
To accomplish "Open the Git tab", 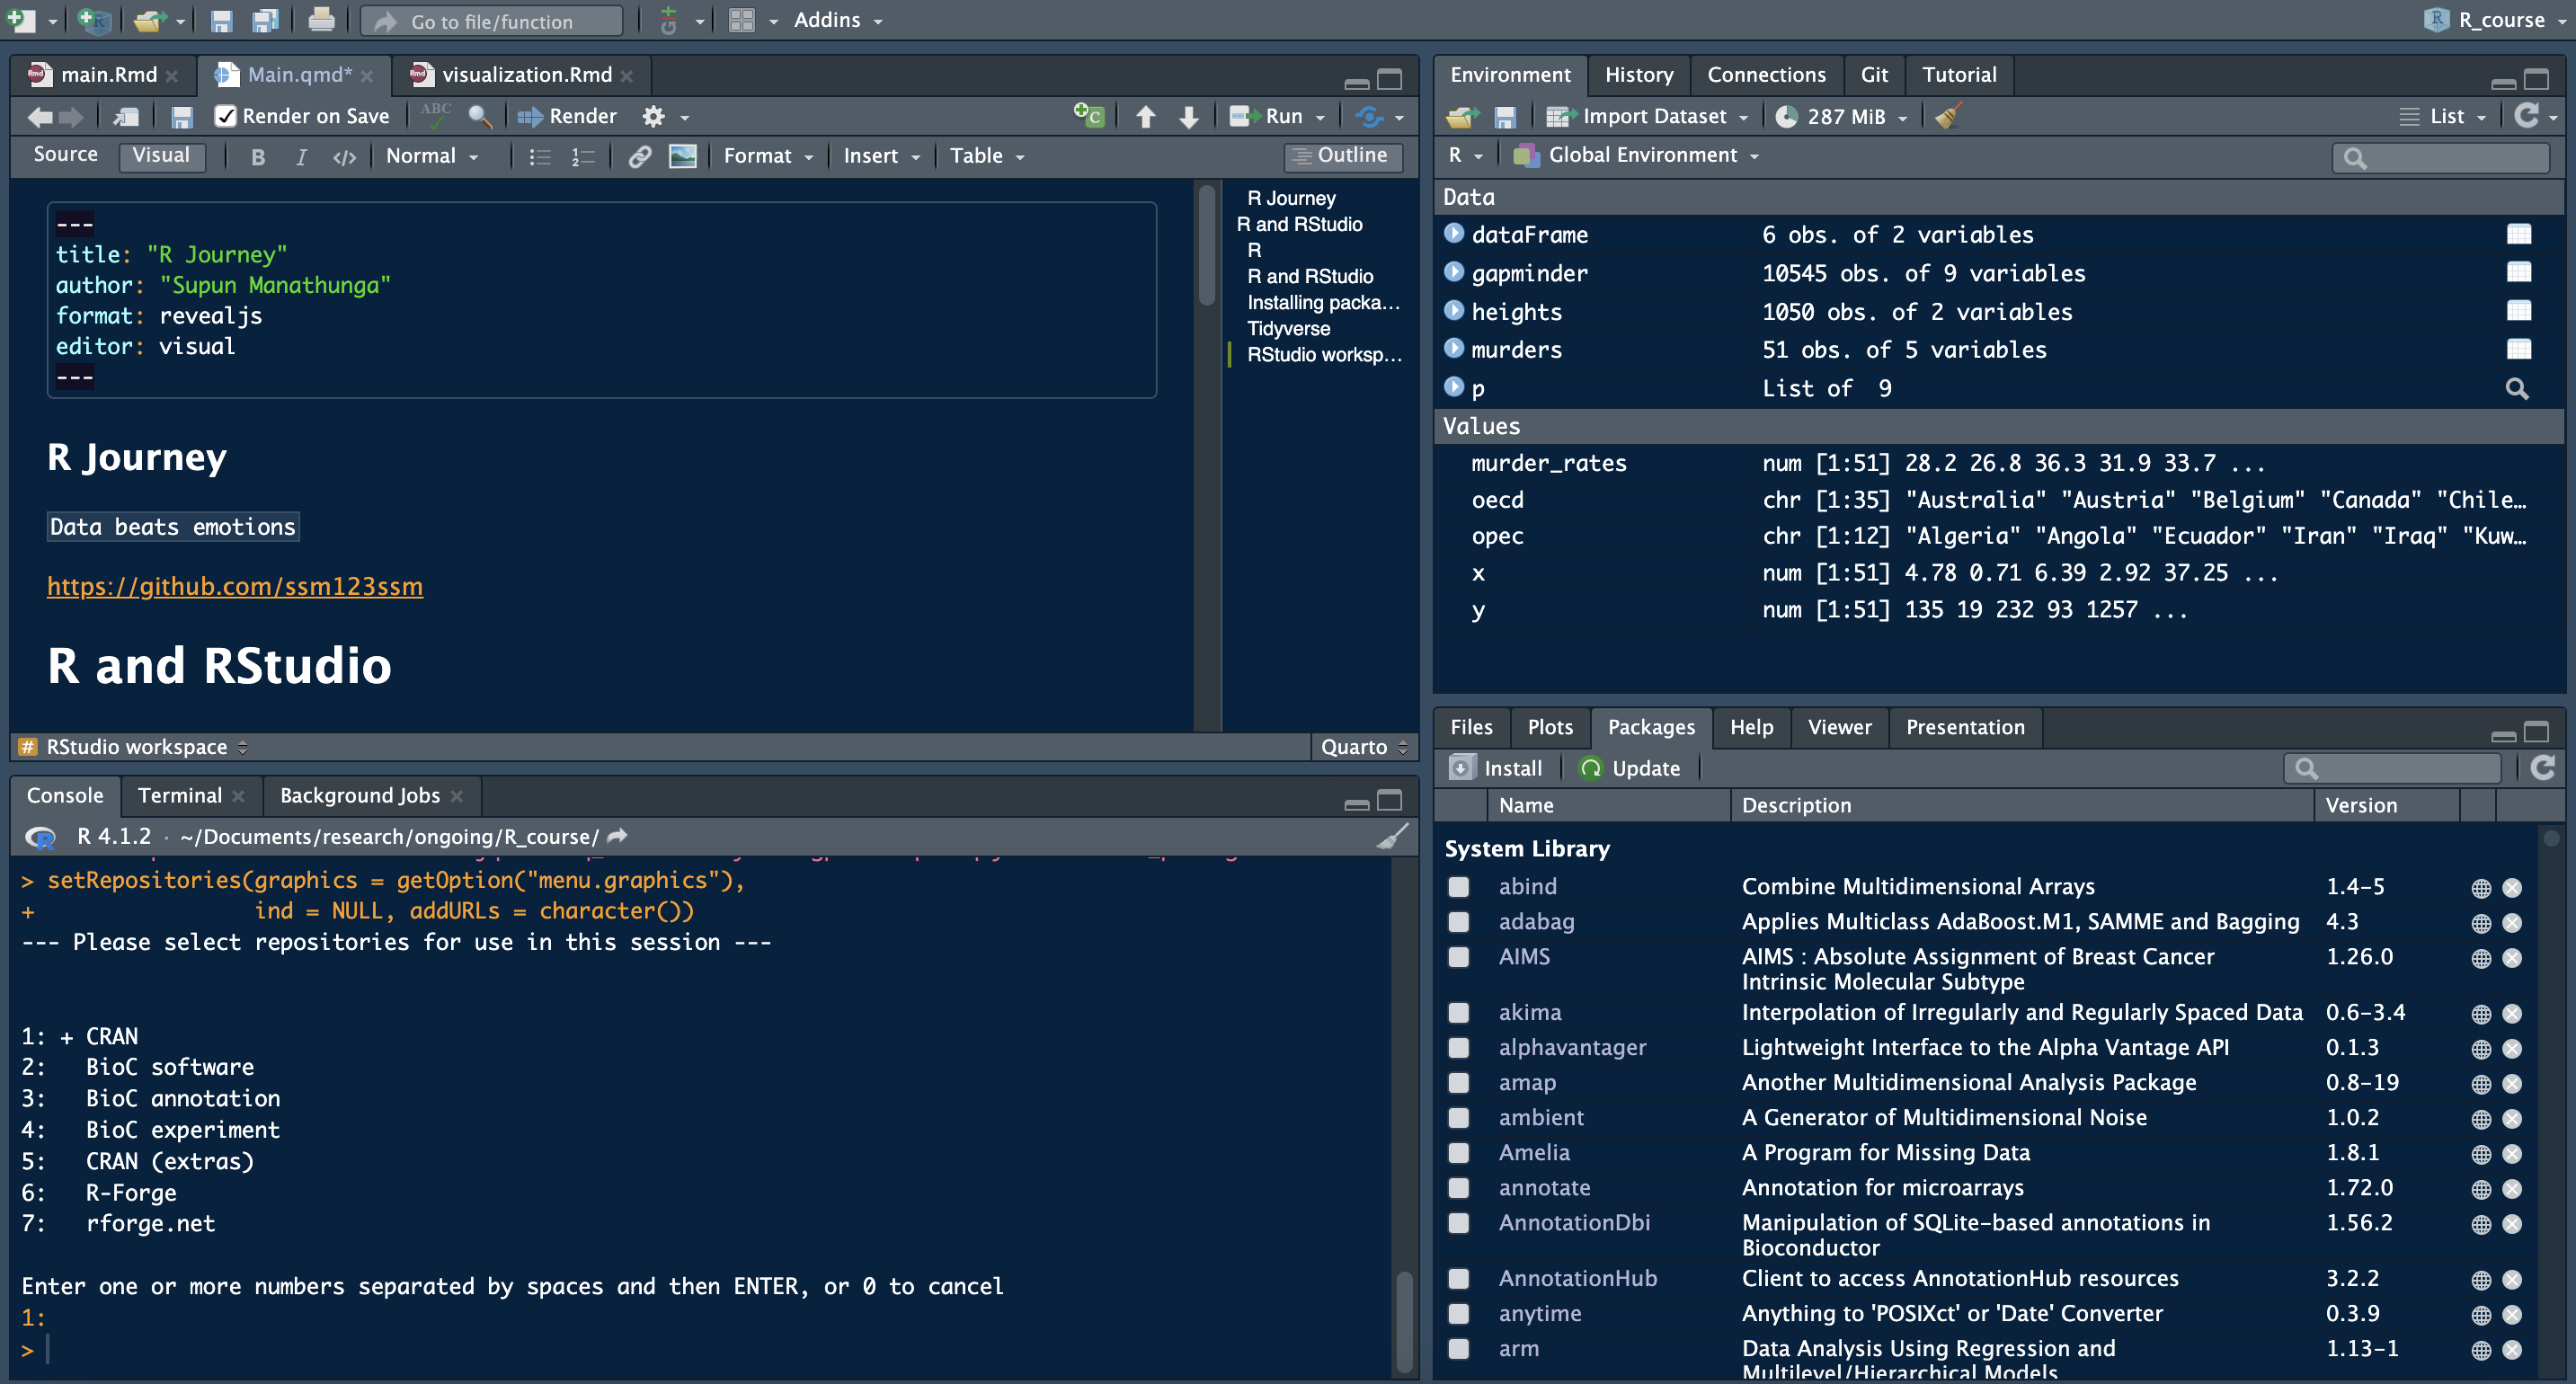I will coord(1874,75).
